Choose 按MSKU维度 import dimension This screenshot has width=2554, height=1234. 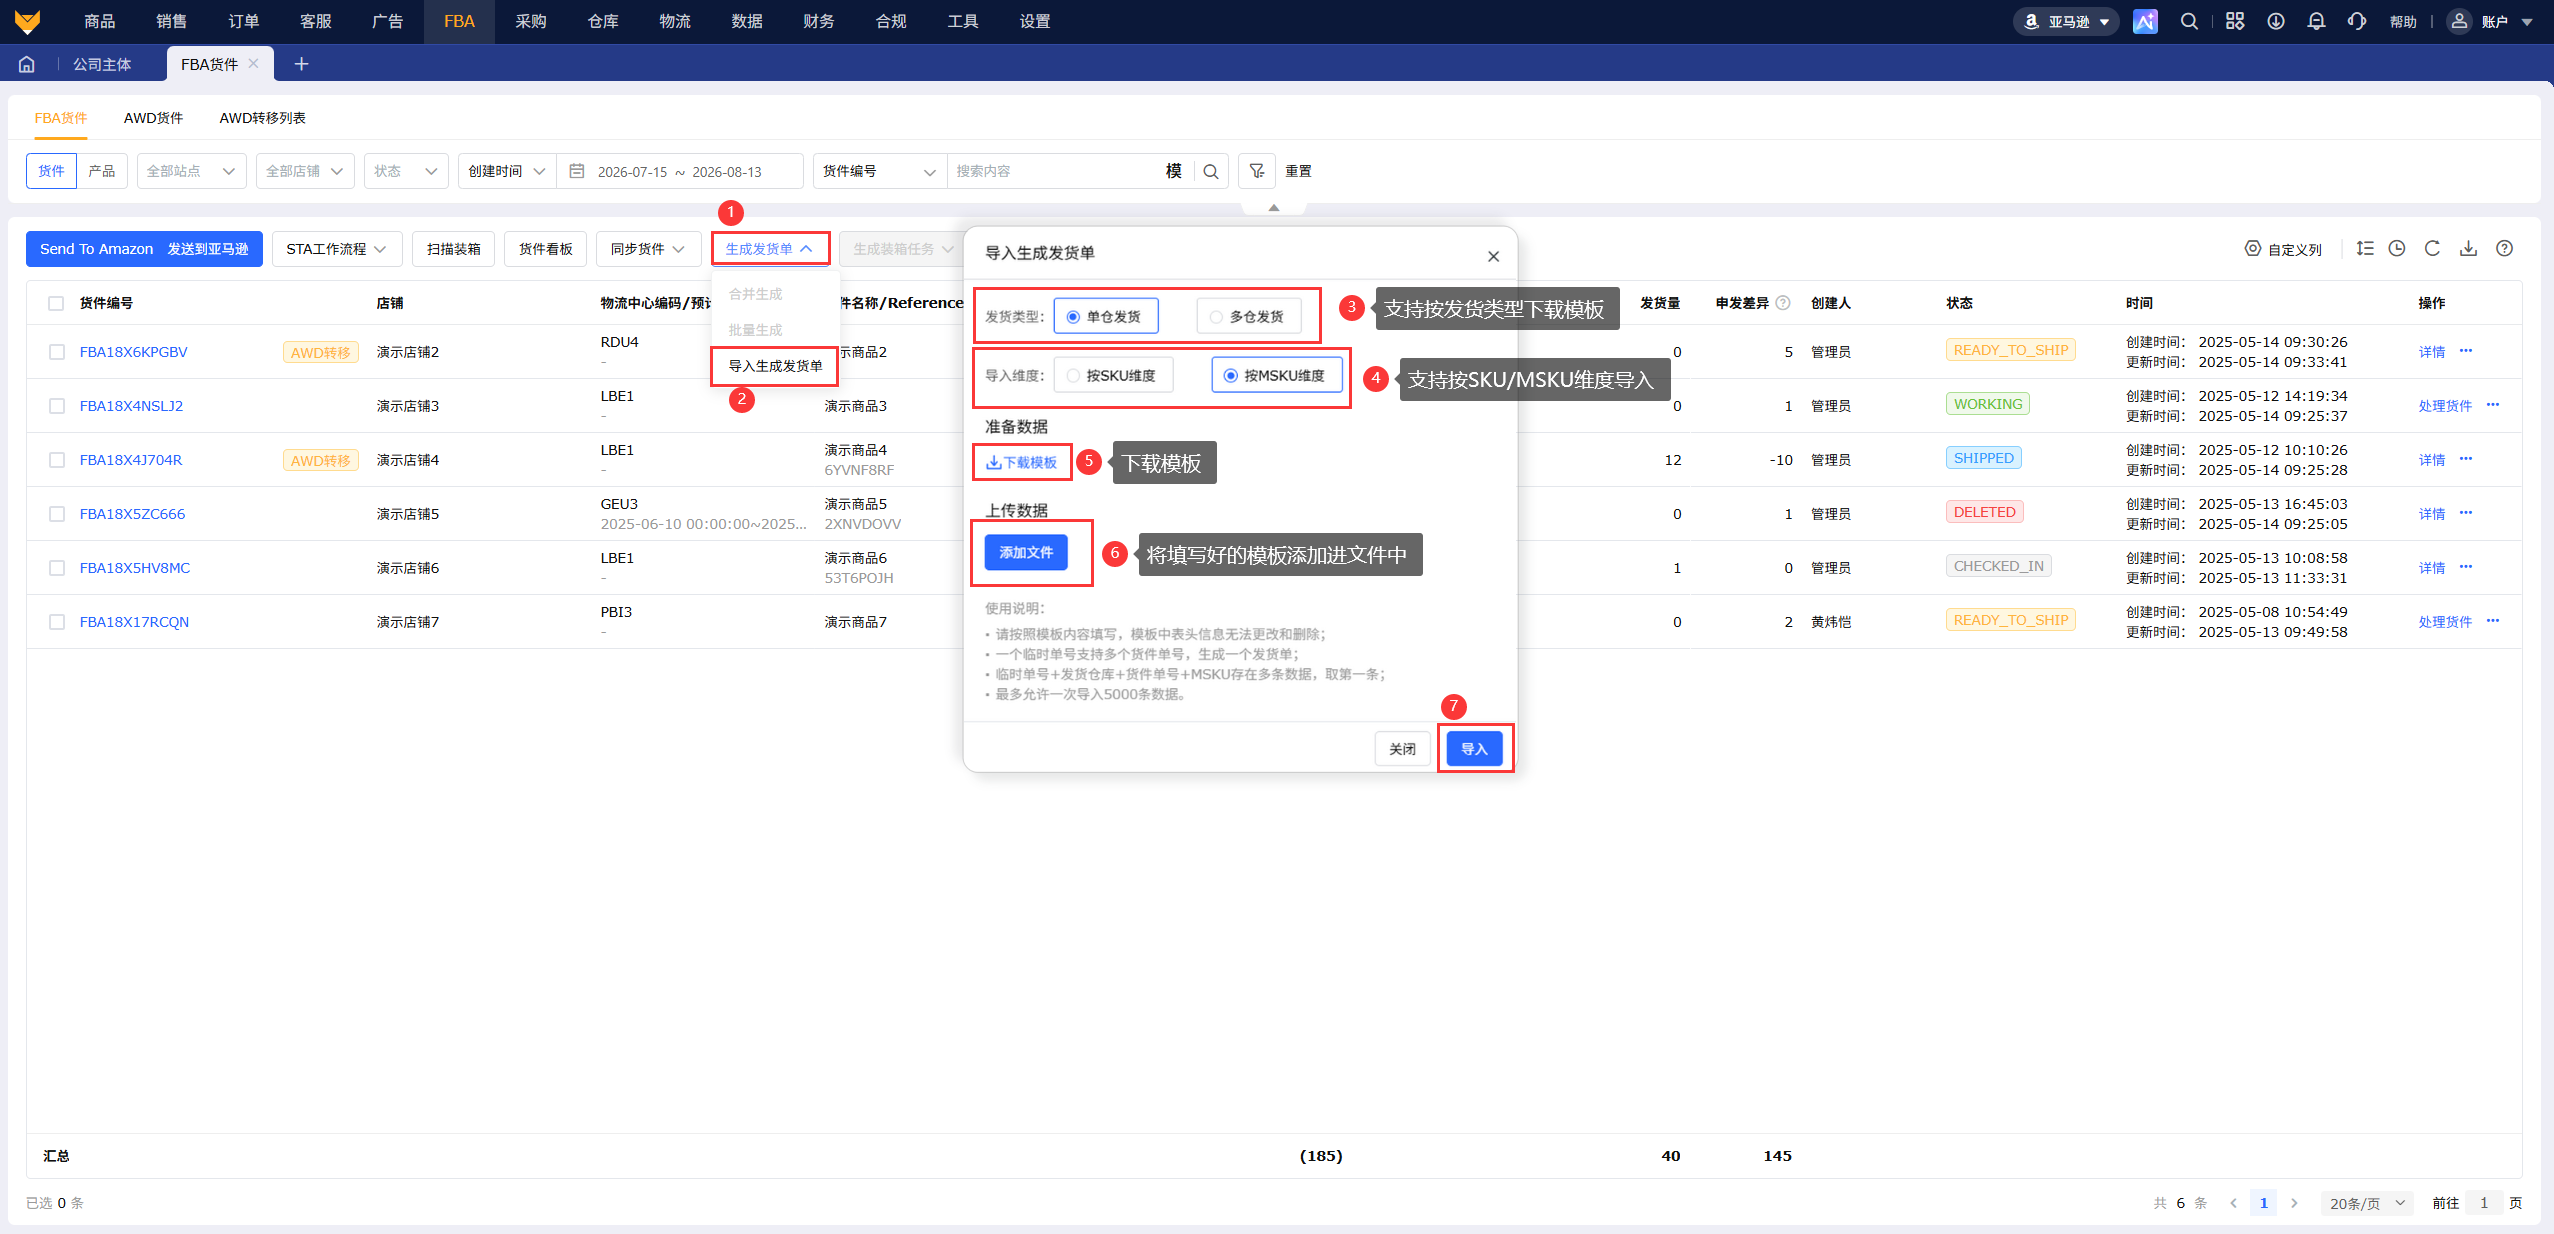(1277, 375)
